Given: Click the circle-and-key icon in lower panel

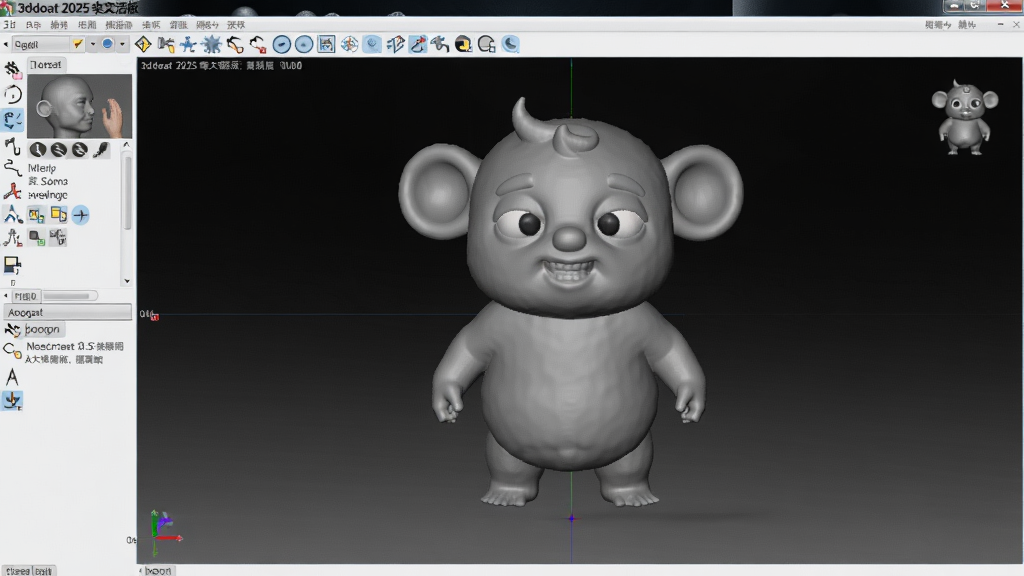Looking at the screenshot, I should tap(12, 351).
